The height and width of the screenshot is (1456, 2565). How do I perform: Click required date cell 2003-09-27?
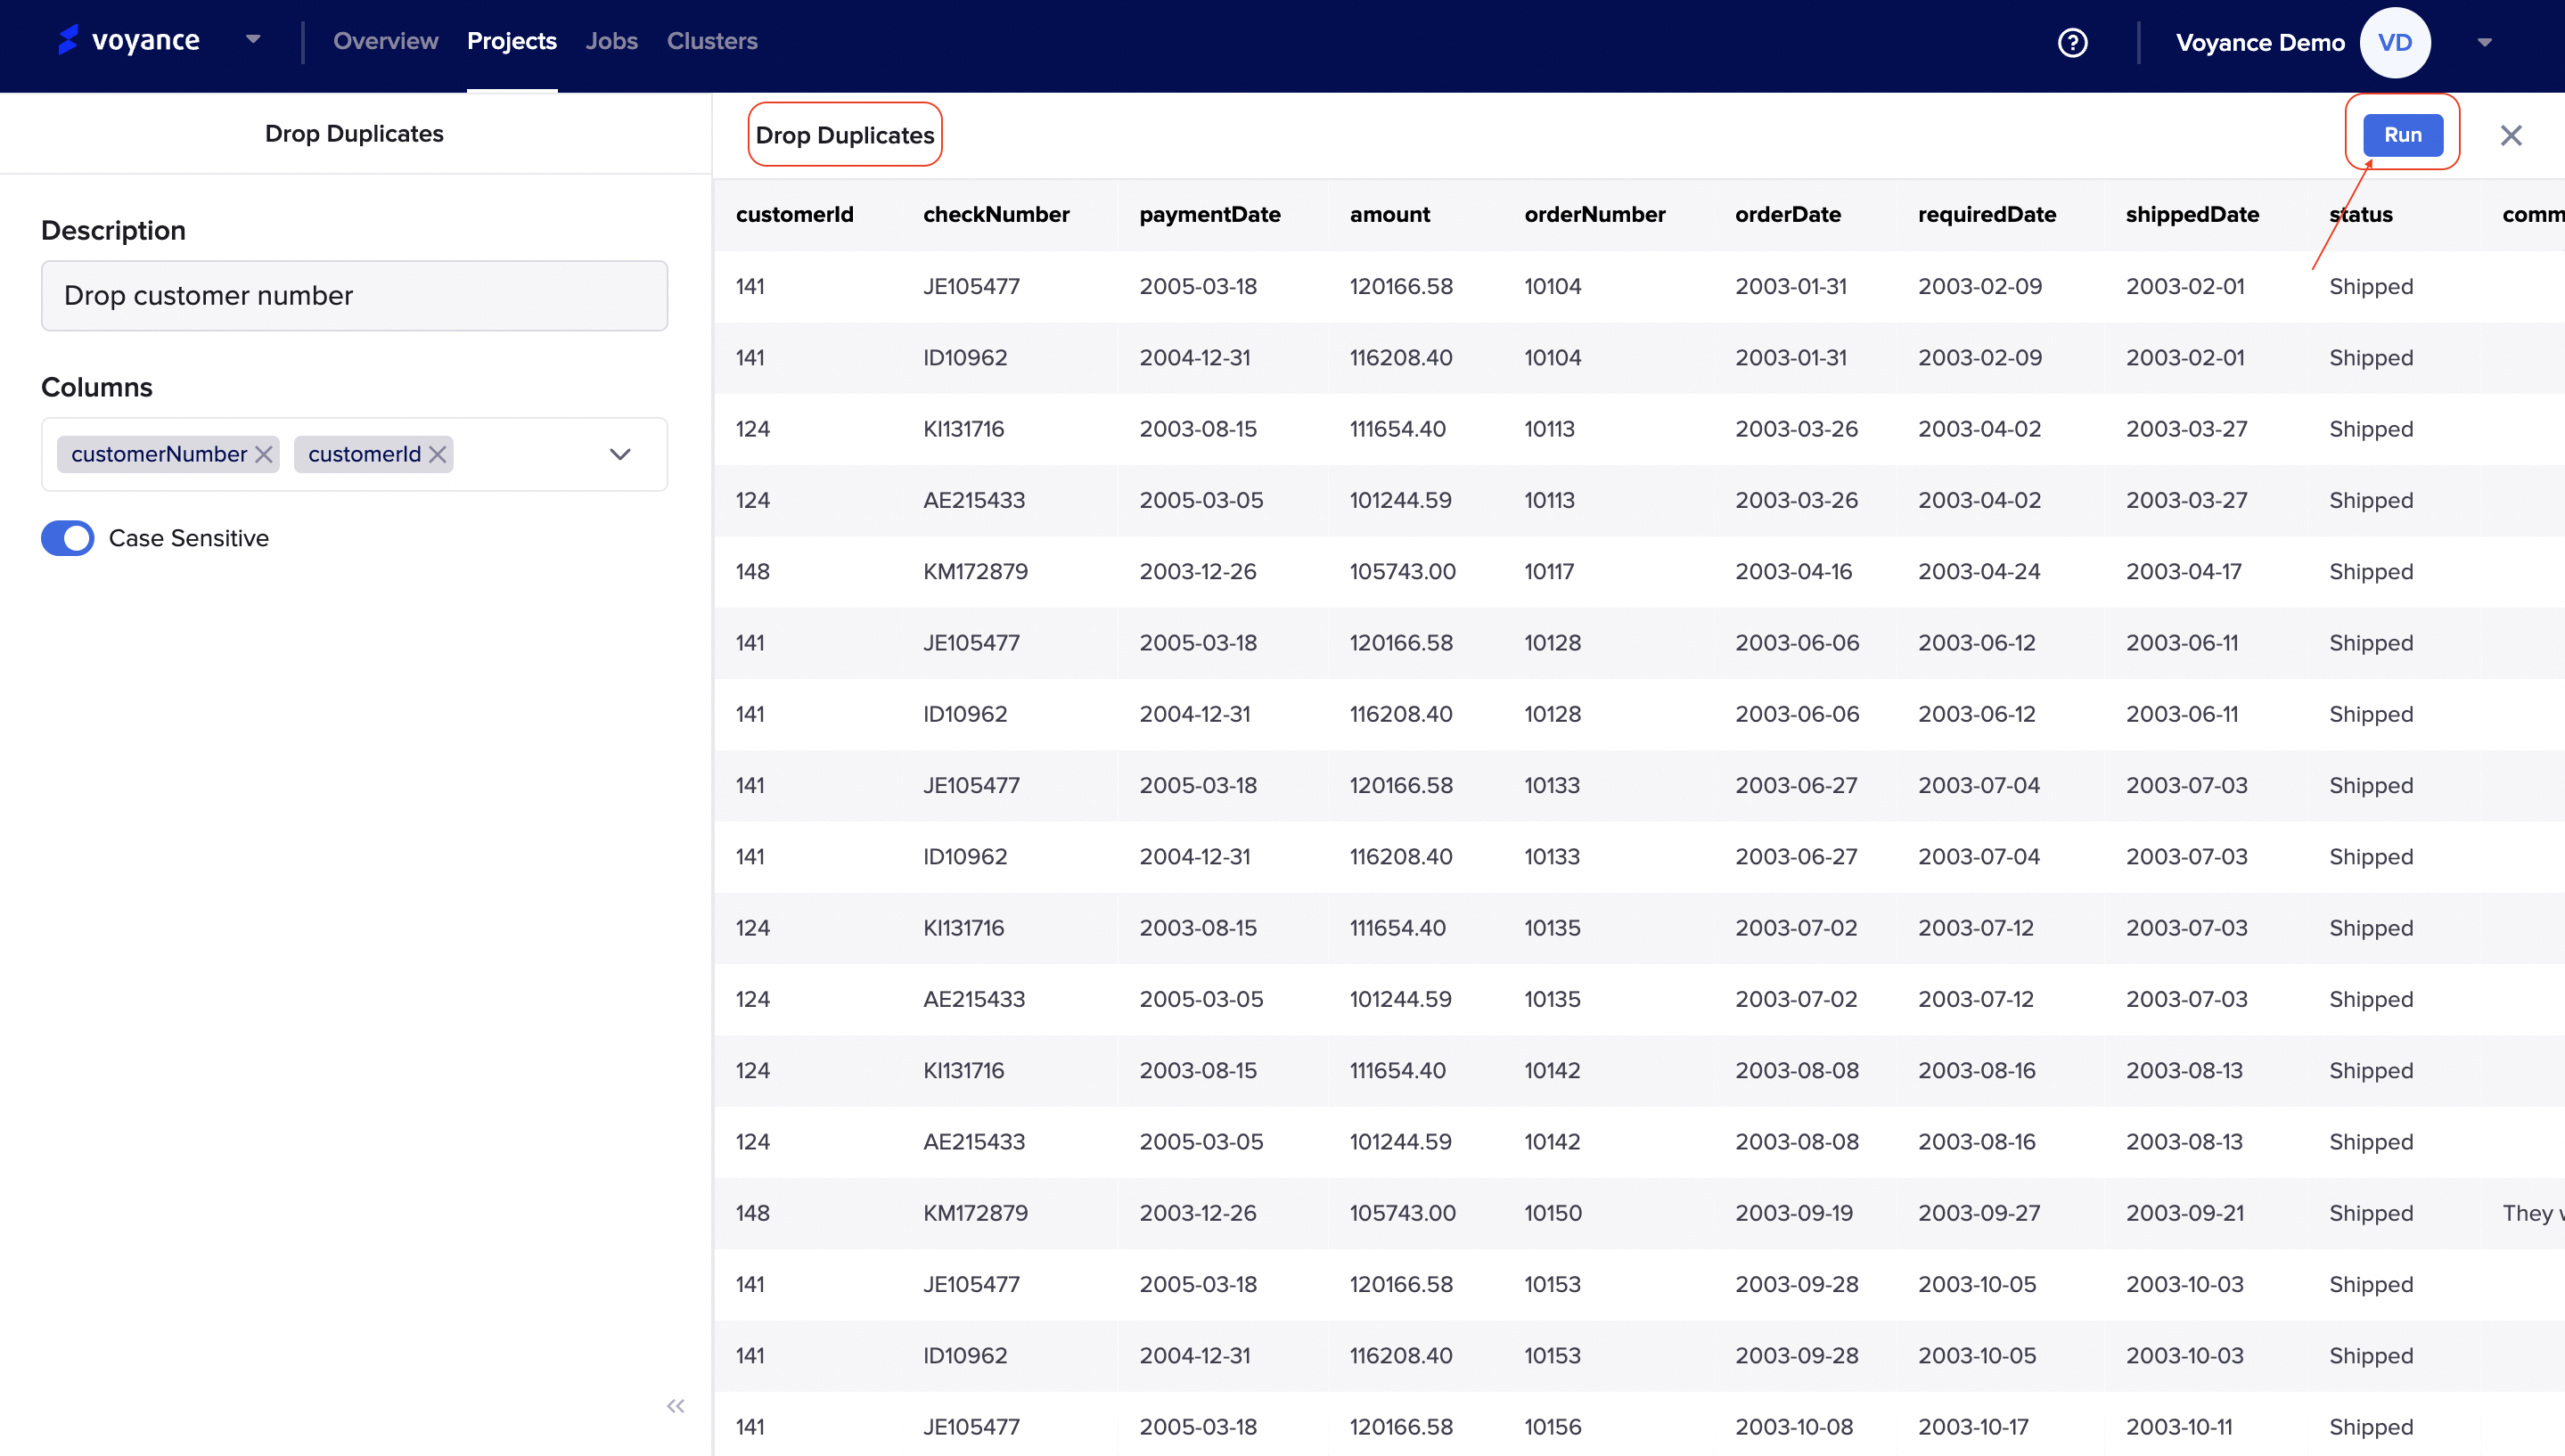click(x=1978, y=1213)
